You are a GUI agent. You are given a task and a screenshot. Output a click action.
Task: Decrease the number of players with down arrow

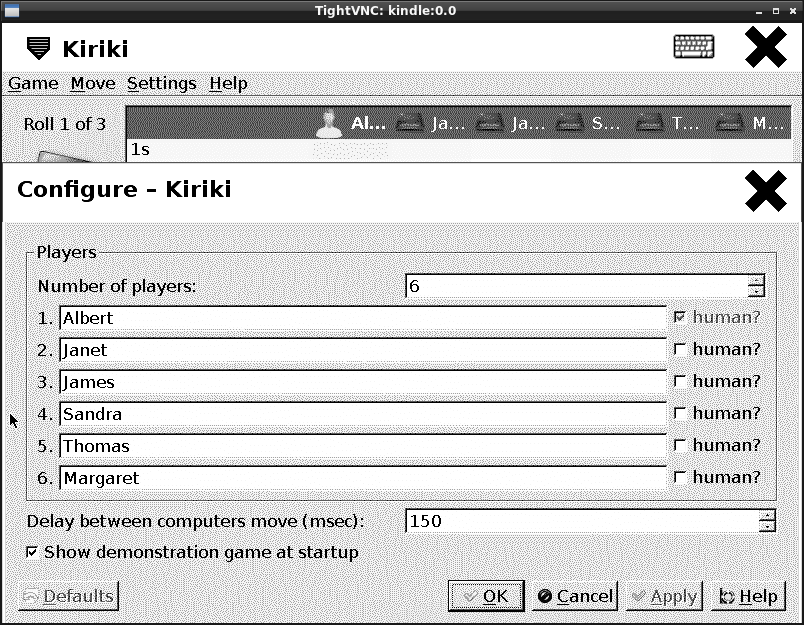756,291
